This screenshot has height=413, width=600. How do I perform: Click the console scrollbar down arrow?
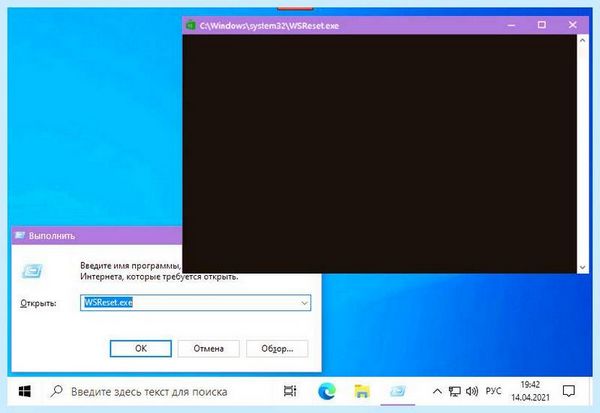point(582,267)
